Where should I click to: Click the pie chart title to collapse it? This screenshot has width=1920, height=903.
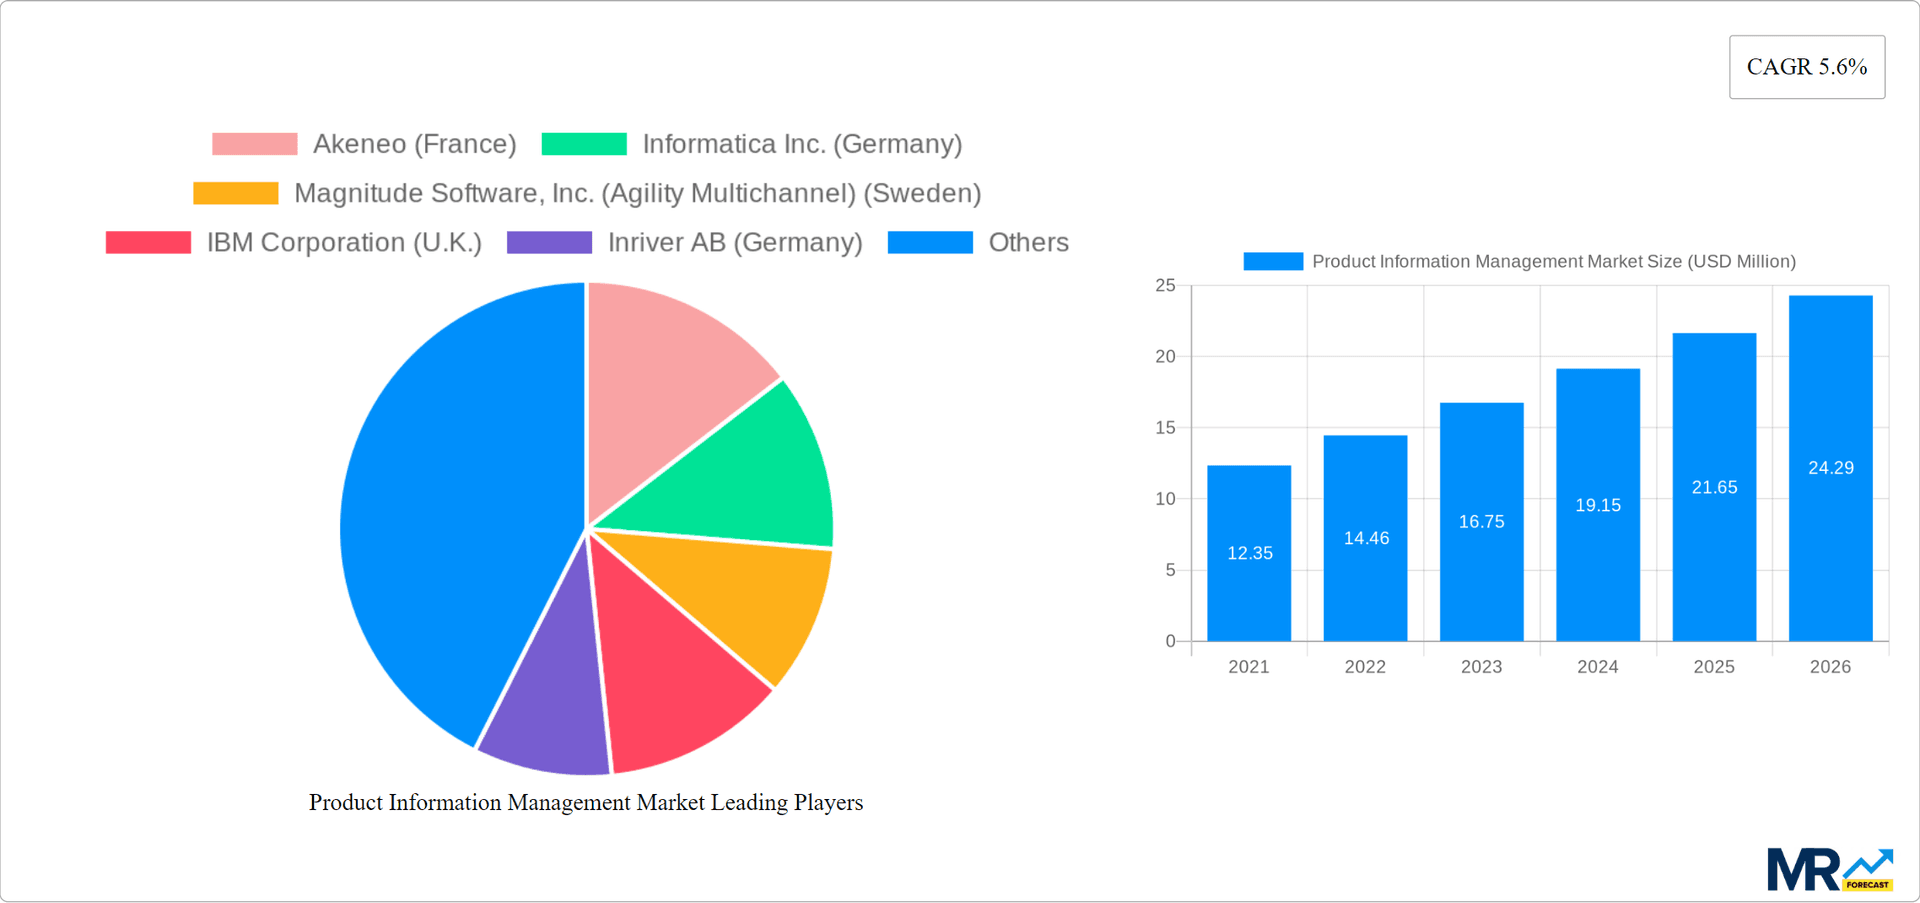pos(585,802)
